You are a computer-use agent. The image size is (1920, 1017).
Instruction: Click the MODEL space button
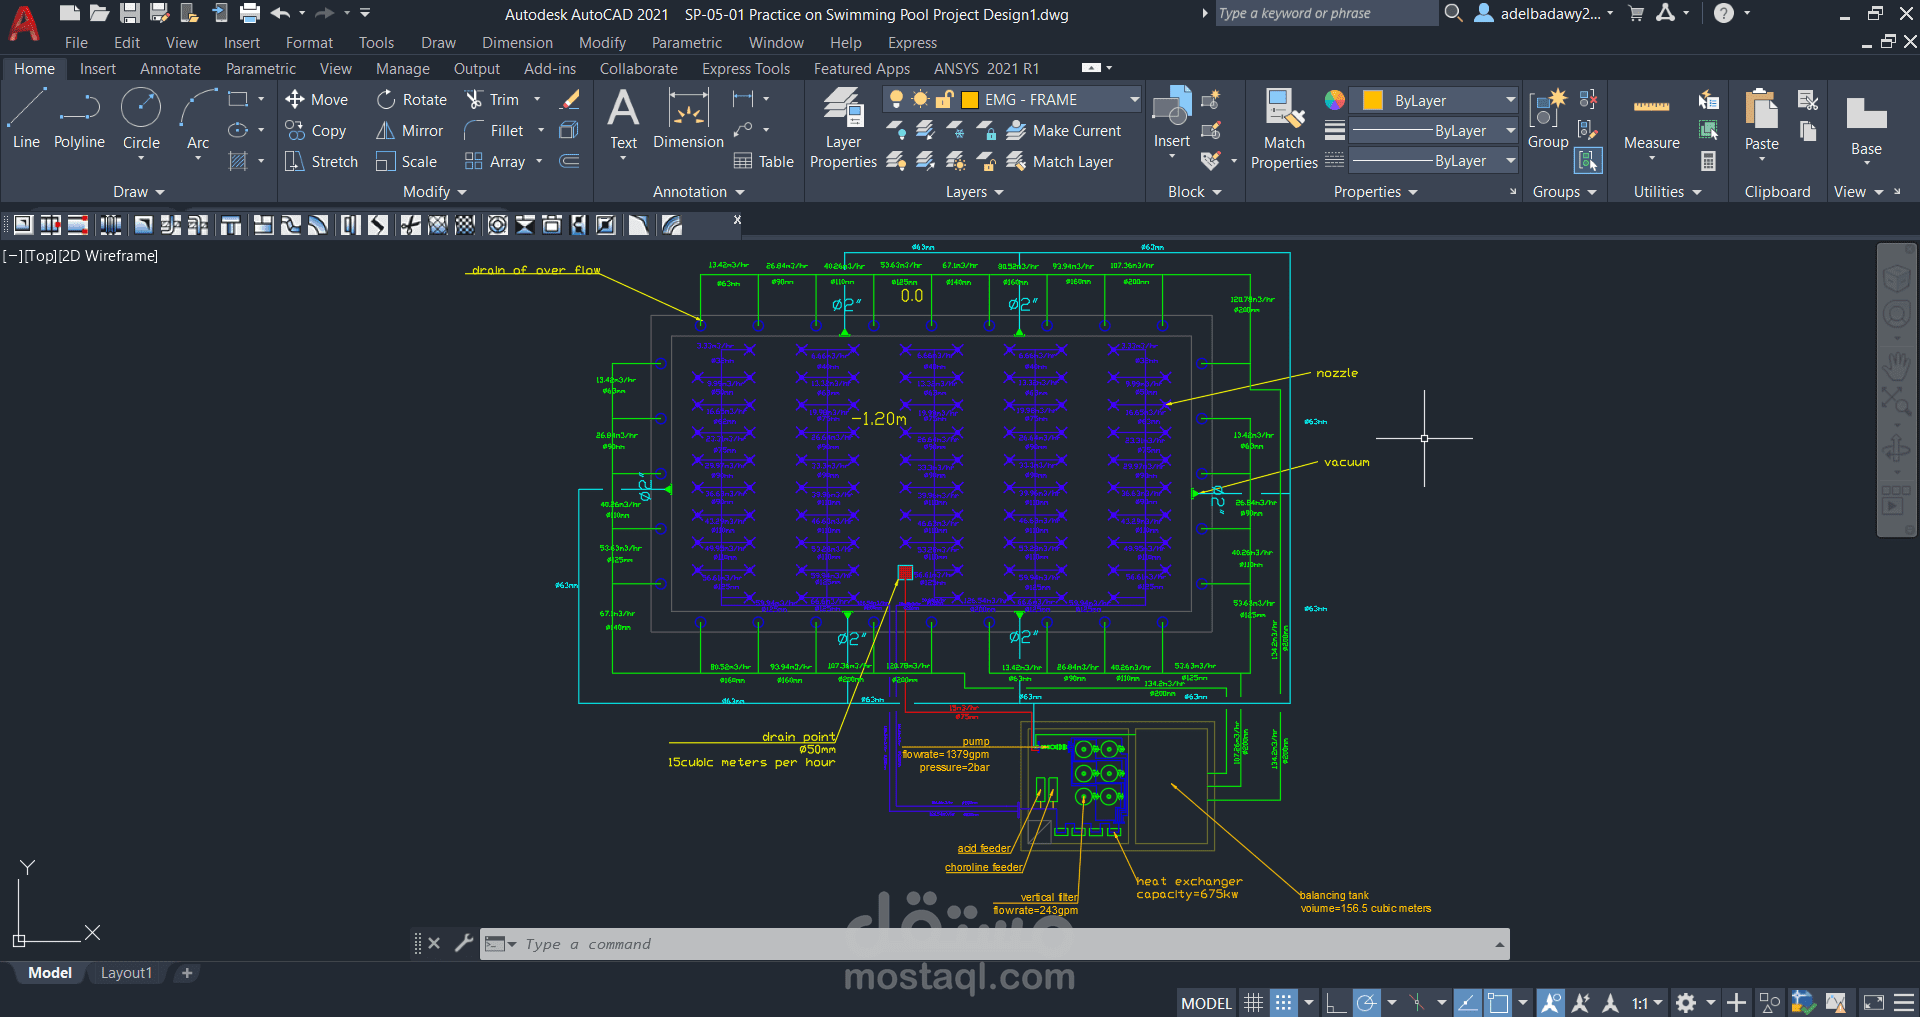pyautogui.click(x=1207, y=1003)
